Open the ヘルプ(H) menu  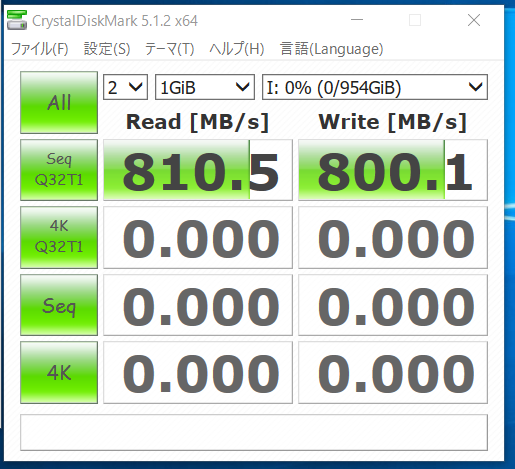click(x=237, y=49)
